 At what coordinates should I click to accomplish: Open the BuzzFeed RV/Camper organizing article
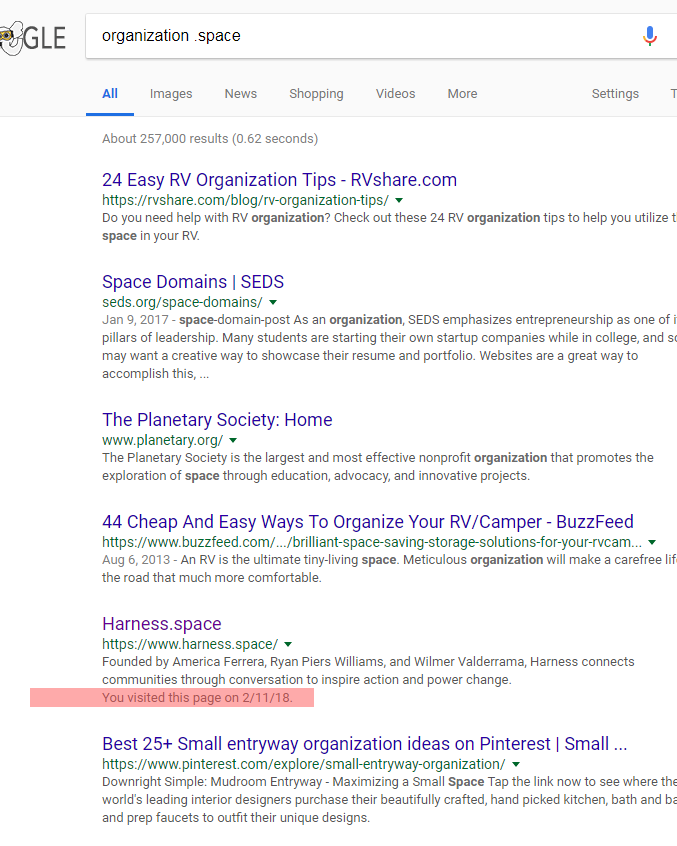pyautogui.click(x=367, y=522)
